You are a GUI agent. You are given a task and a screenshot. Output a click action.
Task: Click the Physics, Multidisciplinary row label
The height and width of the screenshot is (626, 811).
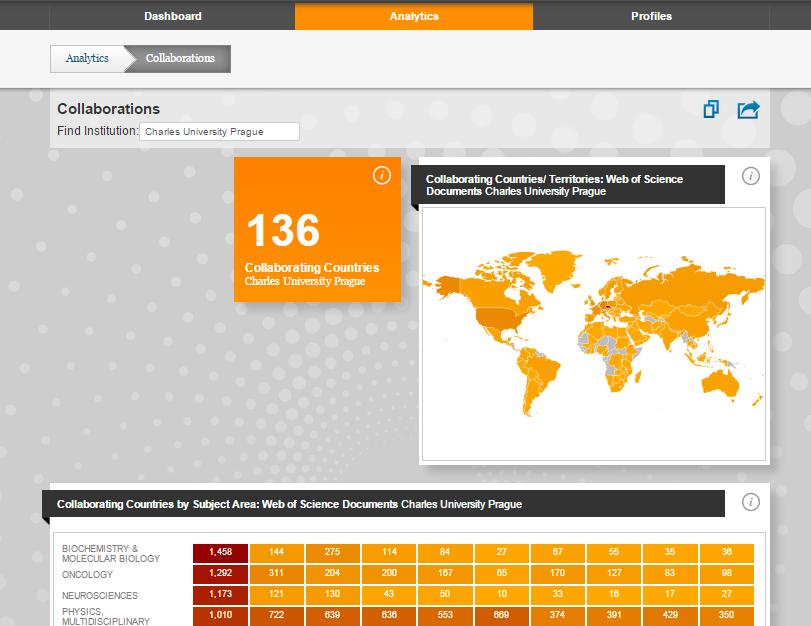(x=106, y=616)
